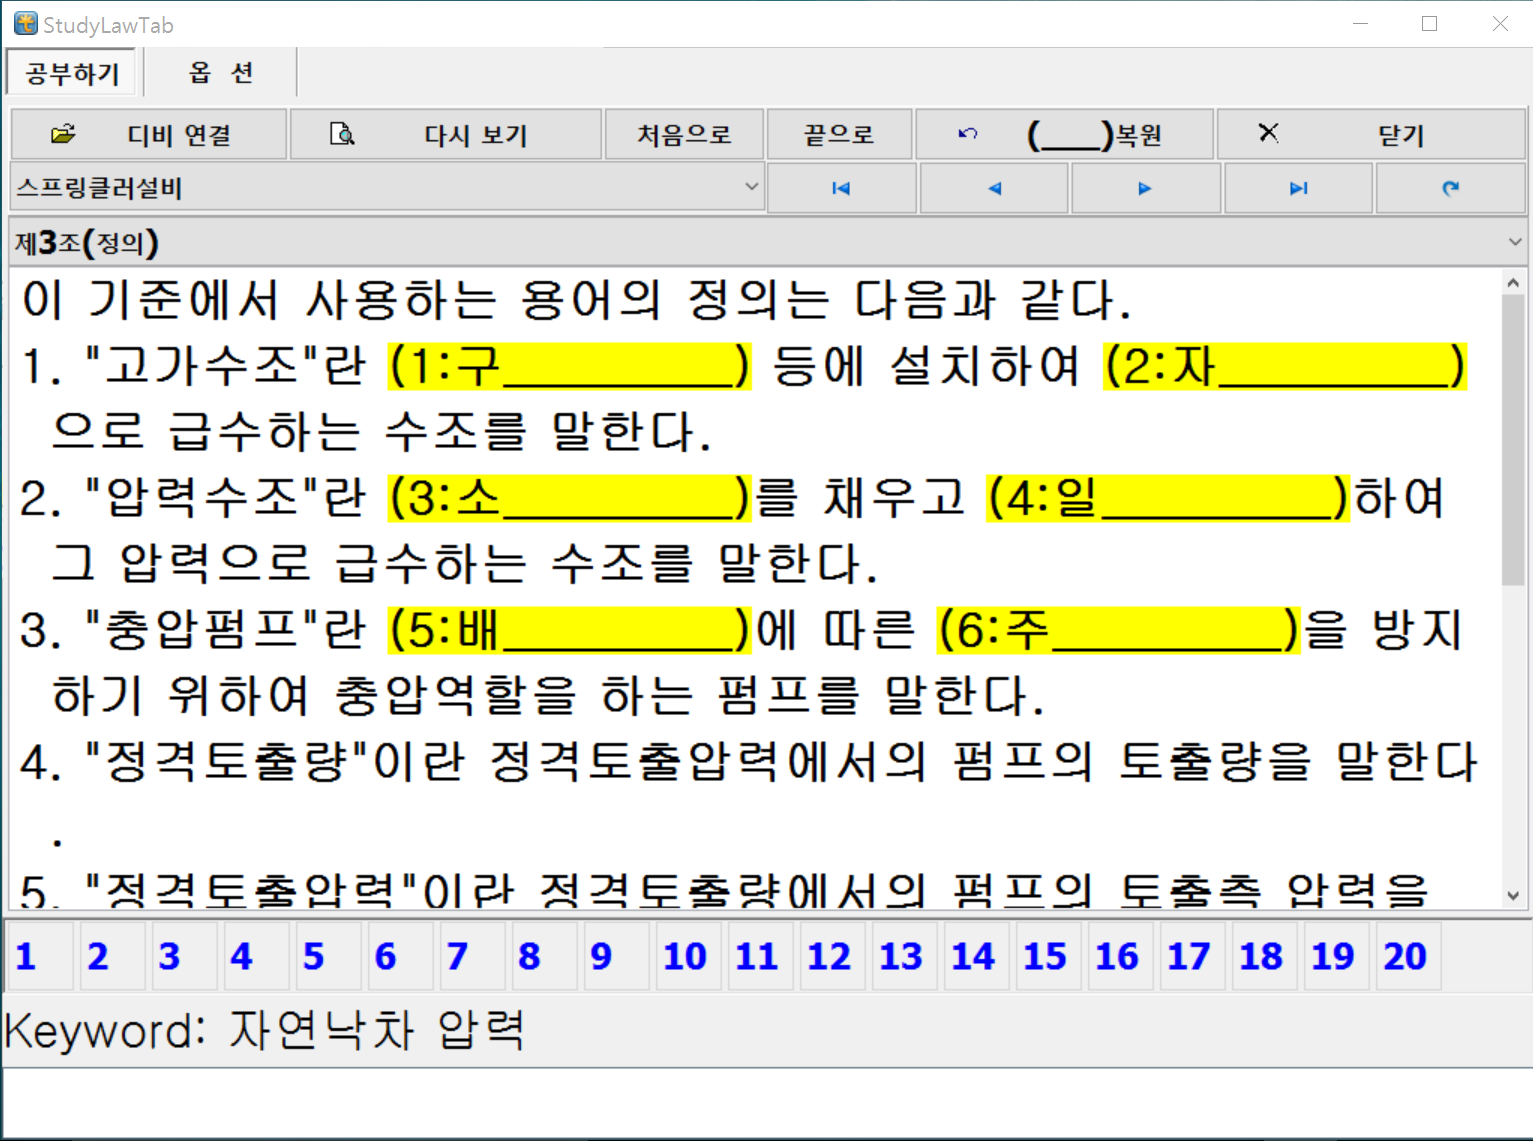The height and width of the screenshot is (1141, 1533).
Task: Click the vertical scrollbar thumb
Action: (x=1513, y=440)
